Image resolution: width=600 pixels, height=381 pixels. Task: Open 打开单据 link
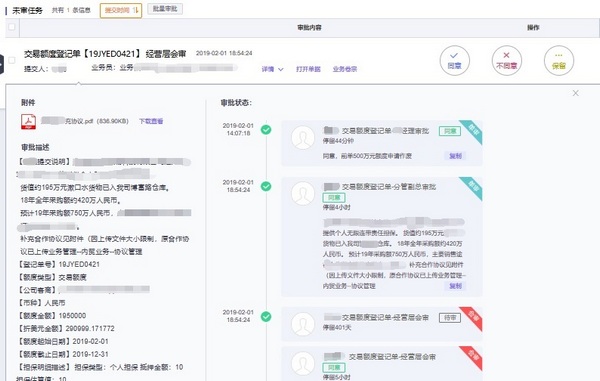click(308, 69)
